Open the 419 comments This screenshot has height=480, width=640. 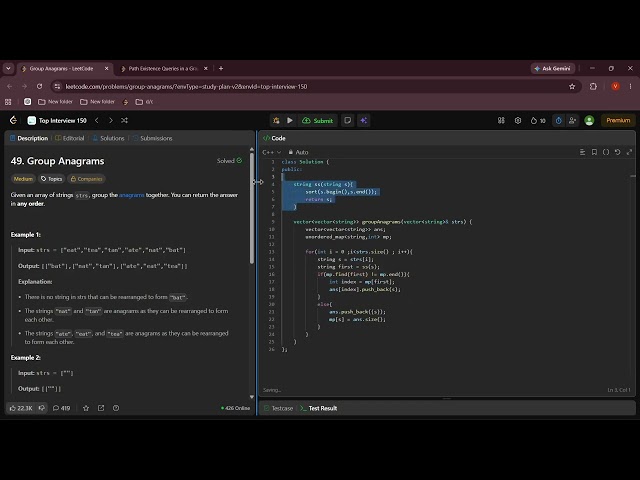62,408
